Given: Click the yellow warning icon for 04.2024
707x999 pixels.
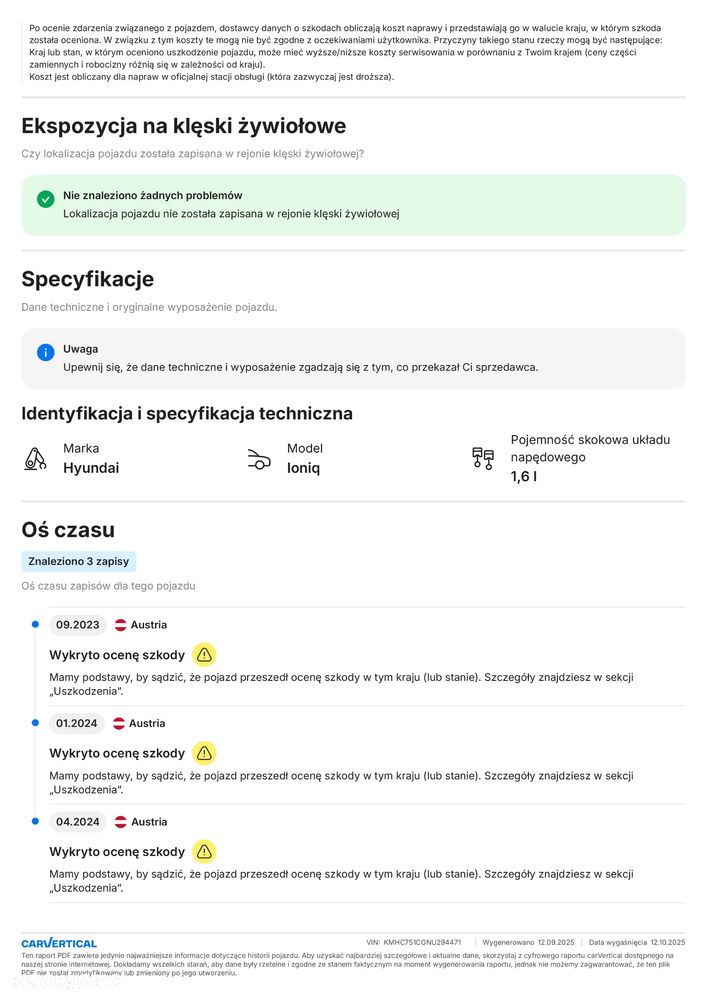Looking at the screenshot, I should click(x=204, y=851).
